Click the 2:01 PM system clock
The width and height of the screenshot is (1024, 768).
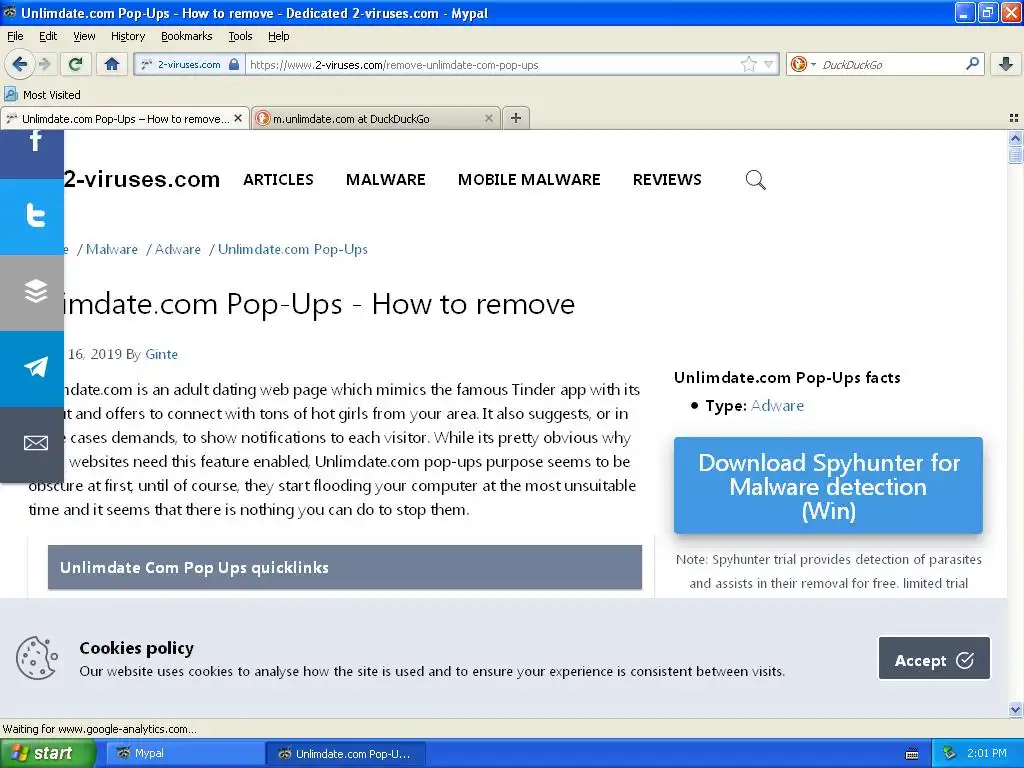coord(986,753)
